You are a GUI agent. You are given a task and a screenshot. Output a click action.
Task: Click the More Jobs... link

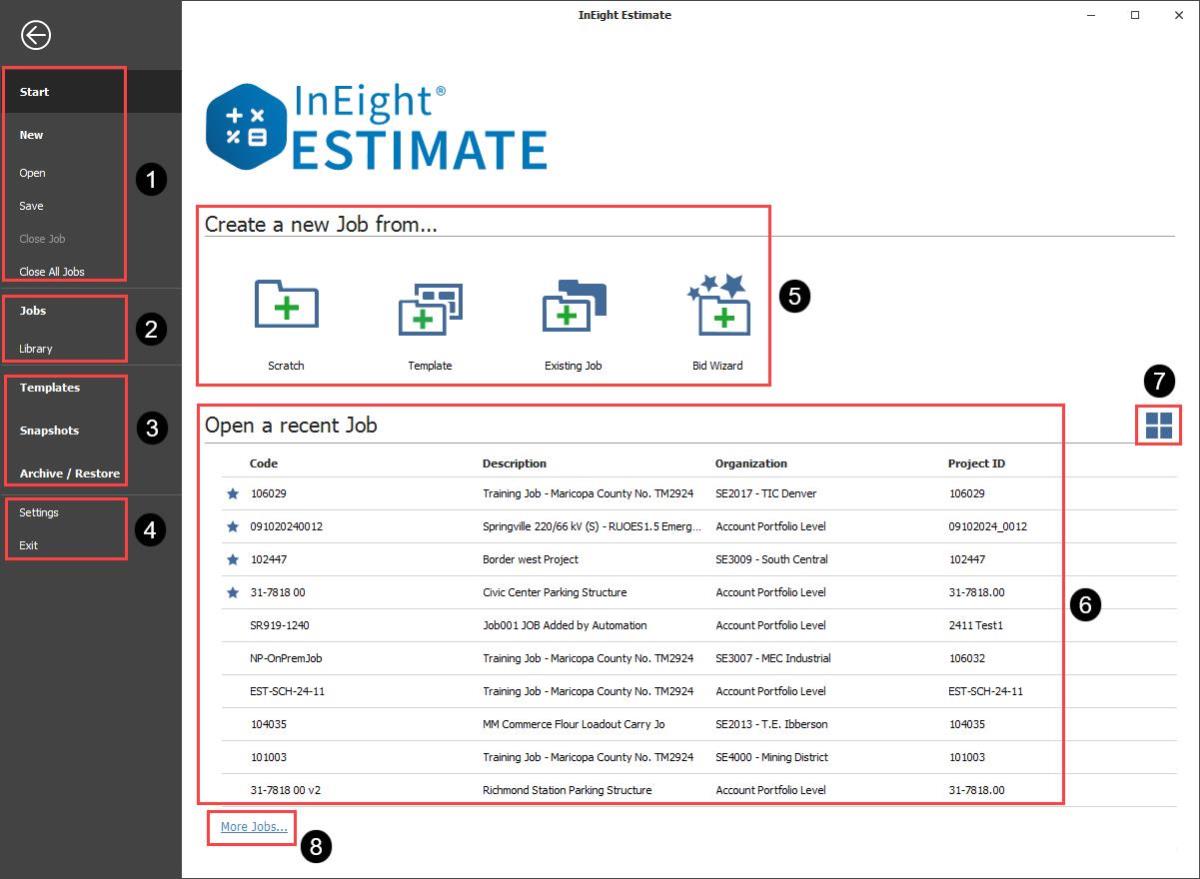(254, 827)
